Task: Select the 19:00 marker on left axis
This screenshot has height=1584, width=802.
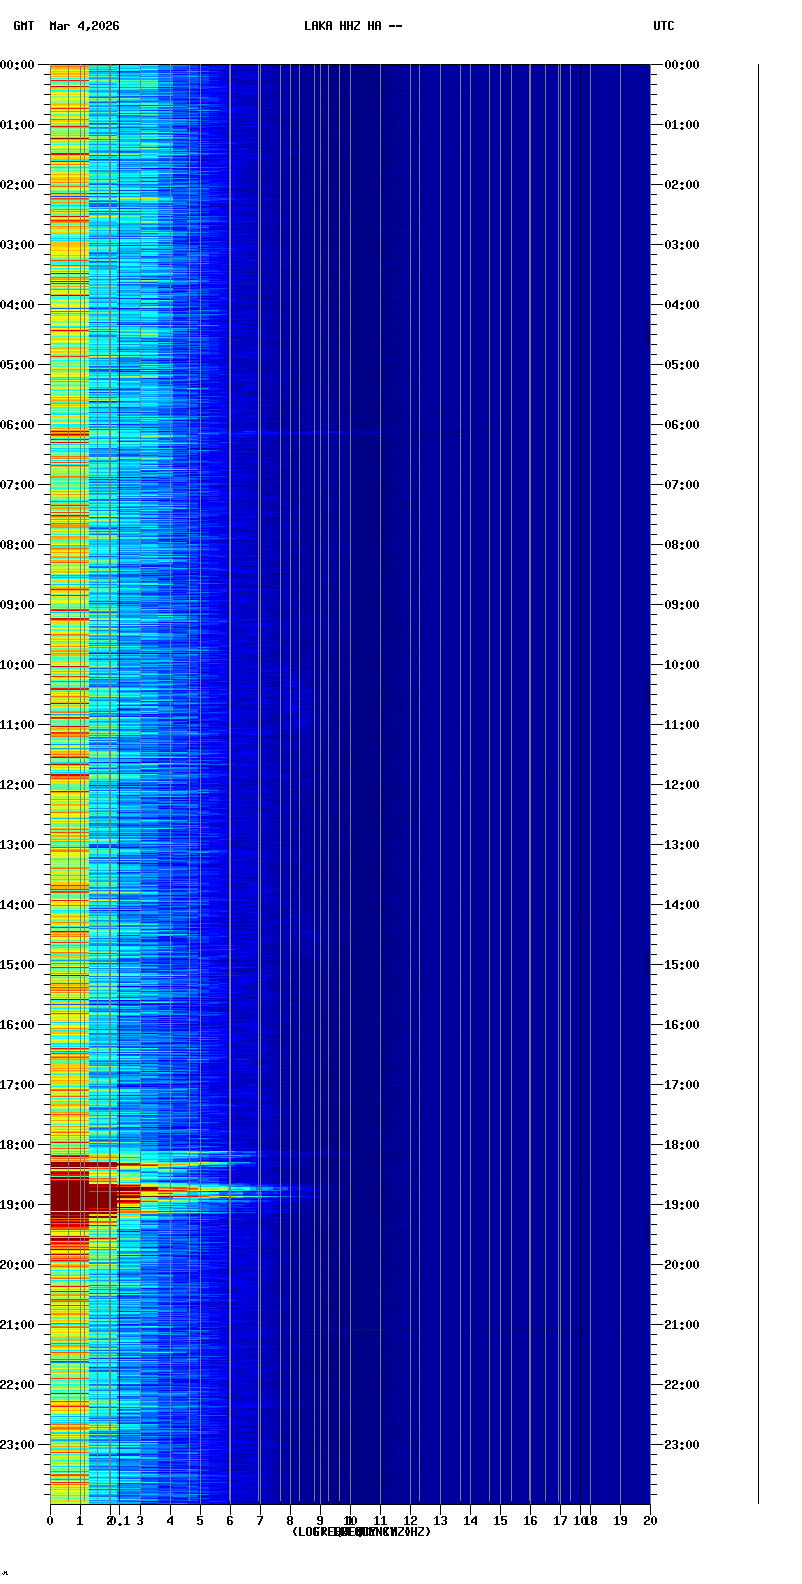Action: click(x=18, y=1205)
